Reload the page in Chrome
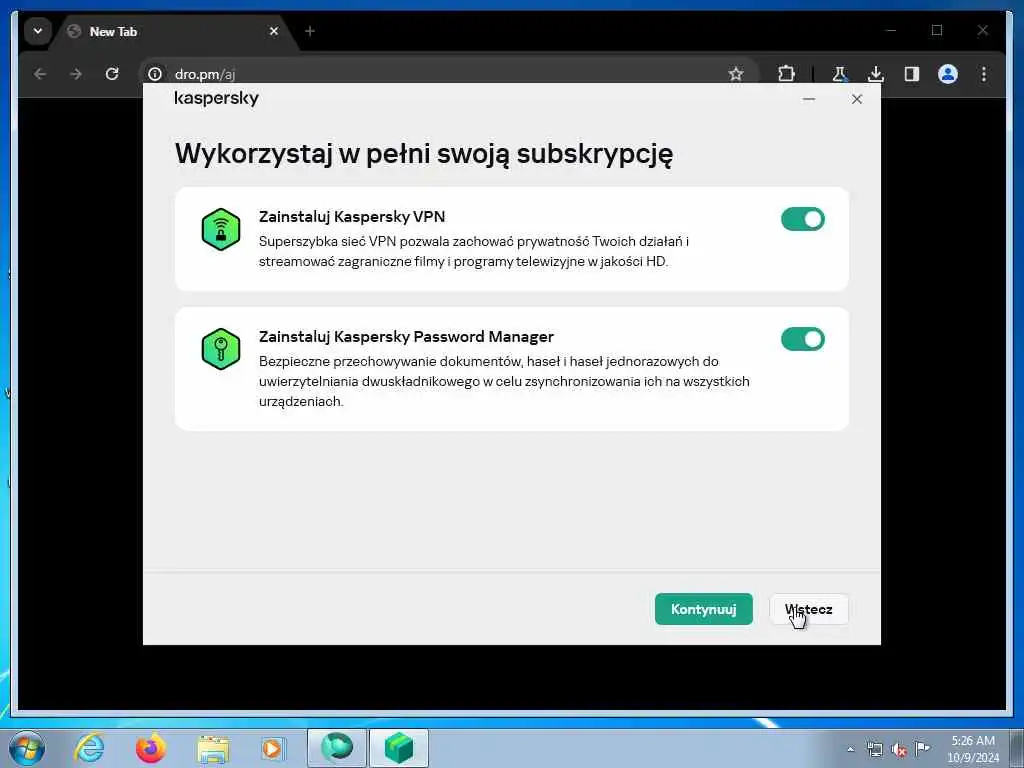 pyautogui.click(x=112, y=74)
